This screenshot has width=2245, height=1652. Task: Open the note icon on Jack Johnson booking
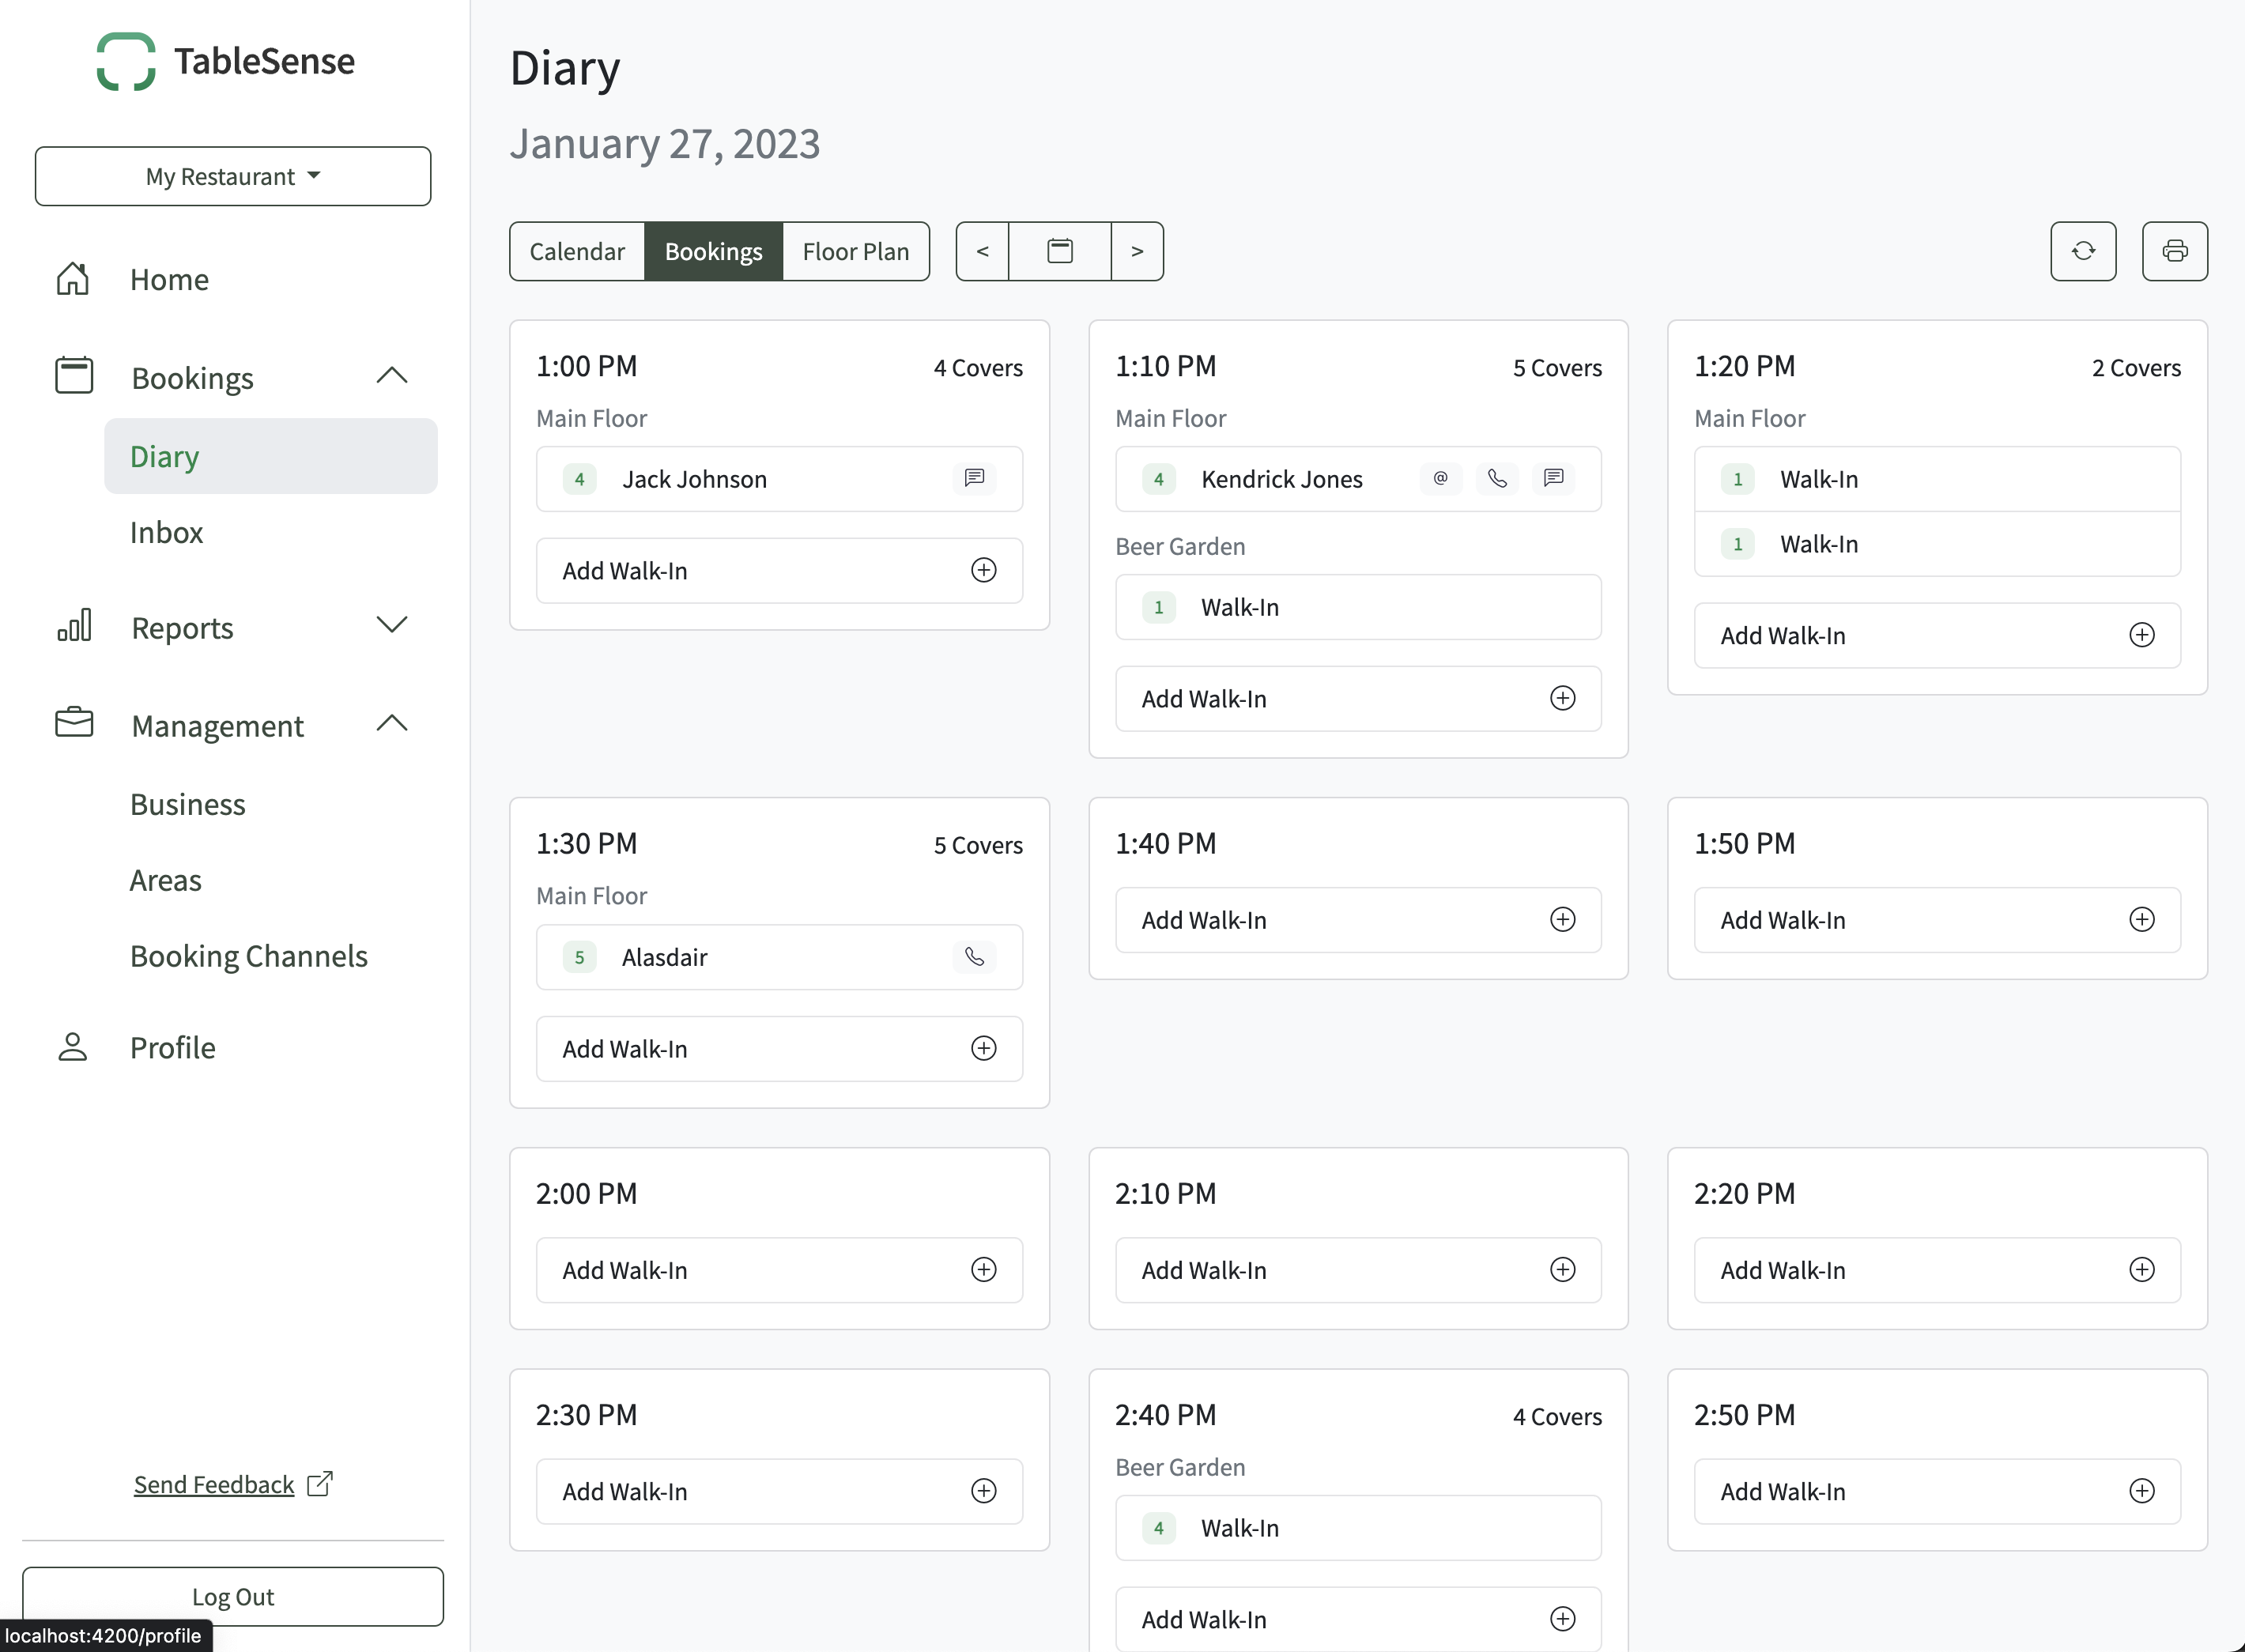pos(974,478)
